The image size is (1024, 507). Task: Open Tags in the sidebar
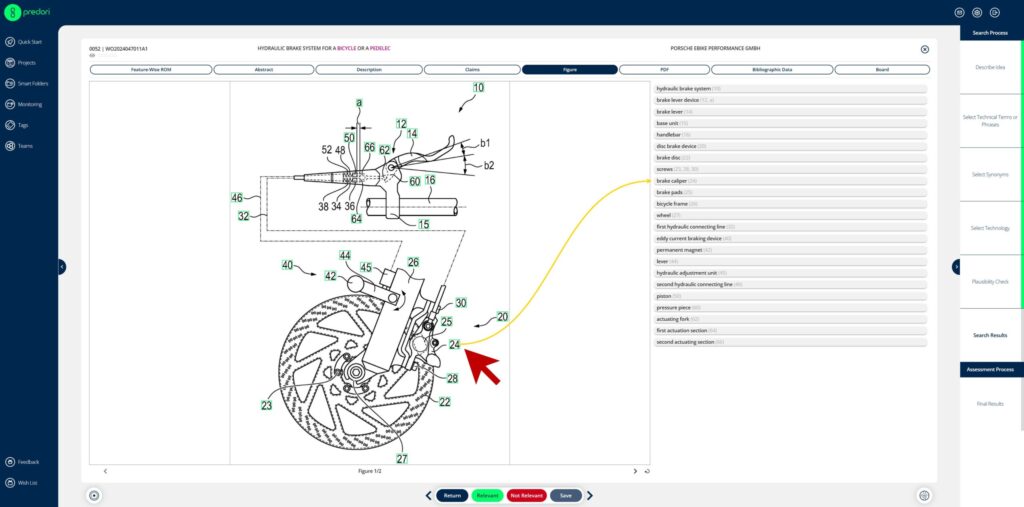(x=23, y=125)
